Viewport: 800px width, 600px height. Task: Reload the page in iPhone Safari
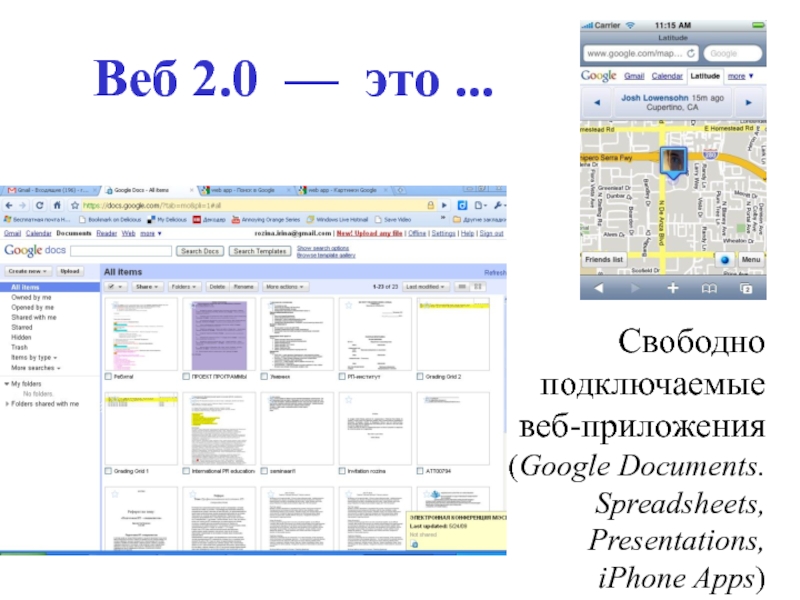(691, 53)
